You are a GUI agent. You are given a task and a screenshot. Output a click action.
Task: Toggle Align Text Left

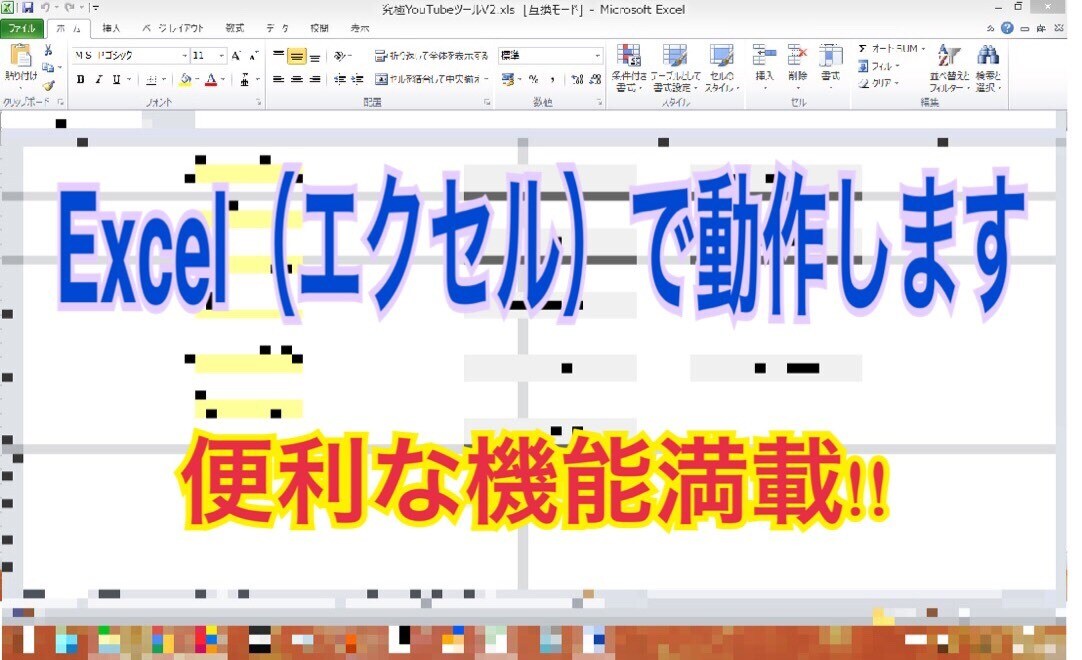(x=279, y=79)
